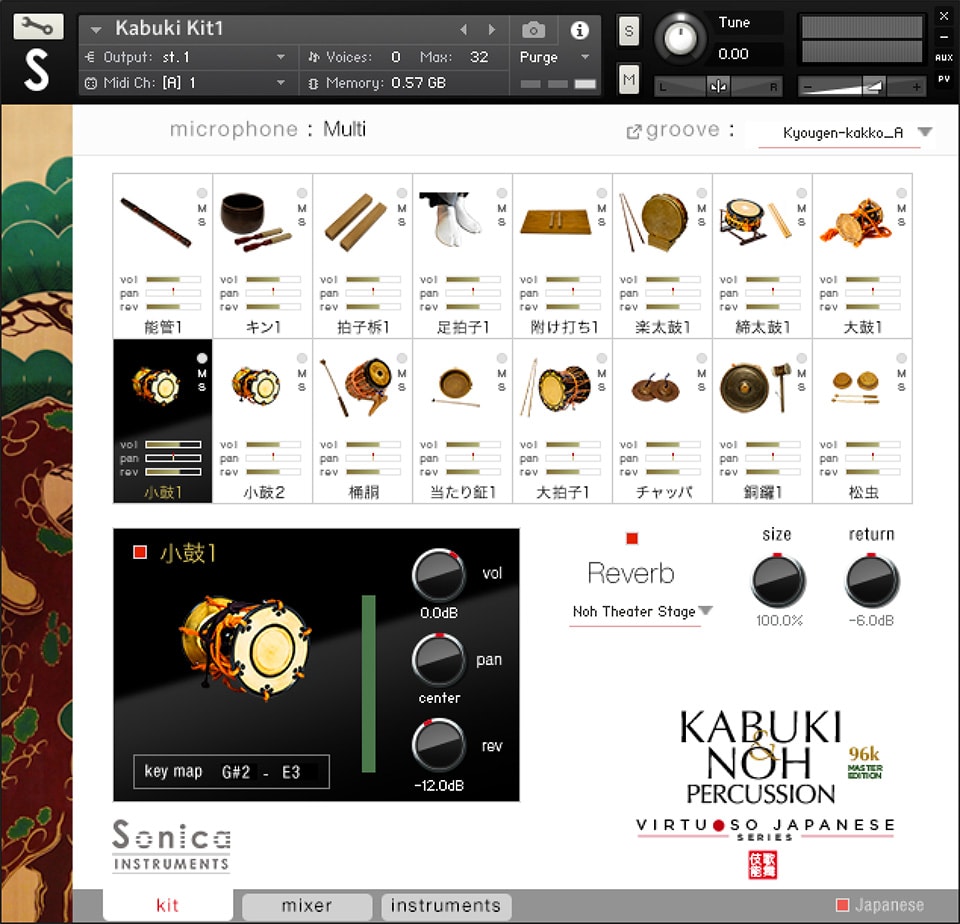Toggle the Japanese language checkbox
Screen dimensions: 960x924
(842, 904)
